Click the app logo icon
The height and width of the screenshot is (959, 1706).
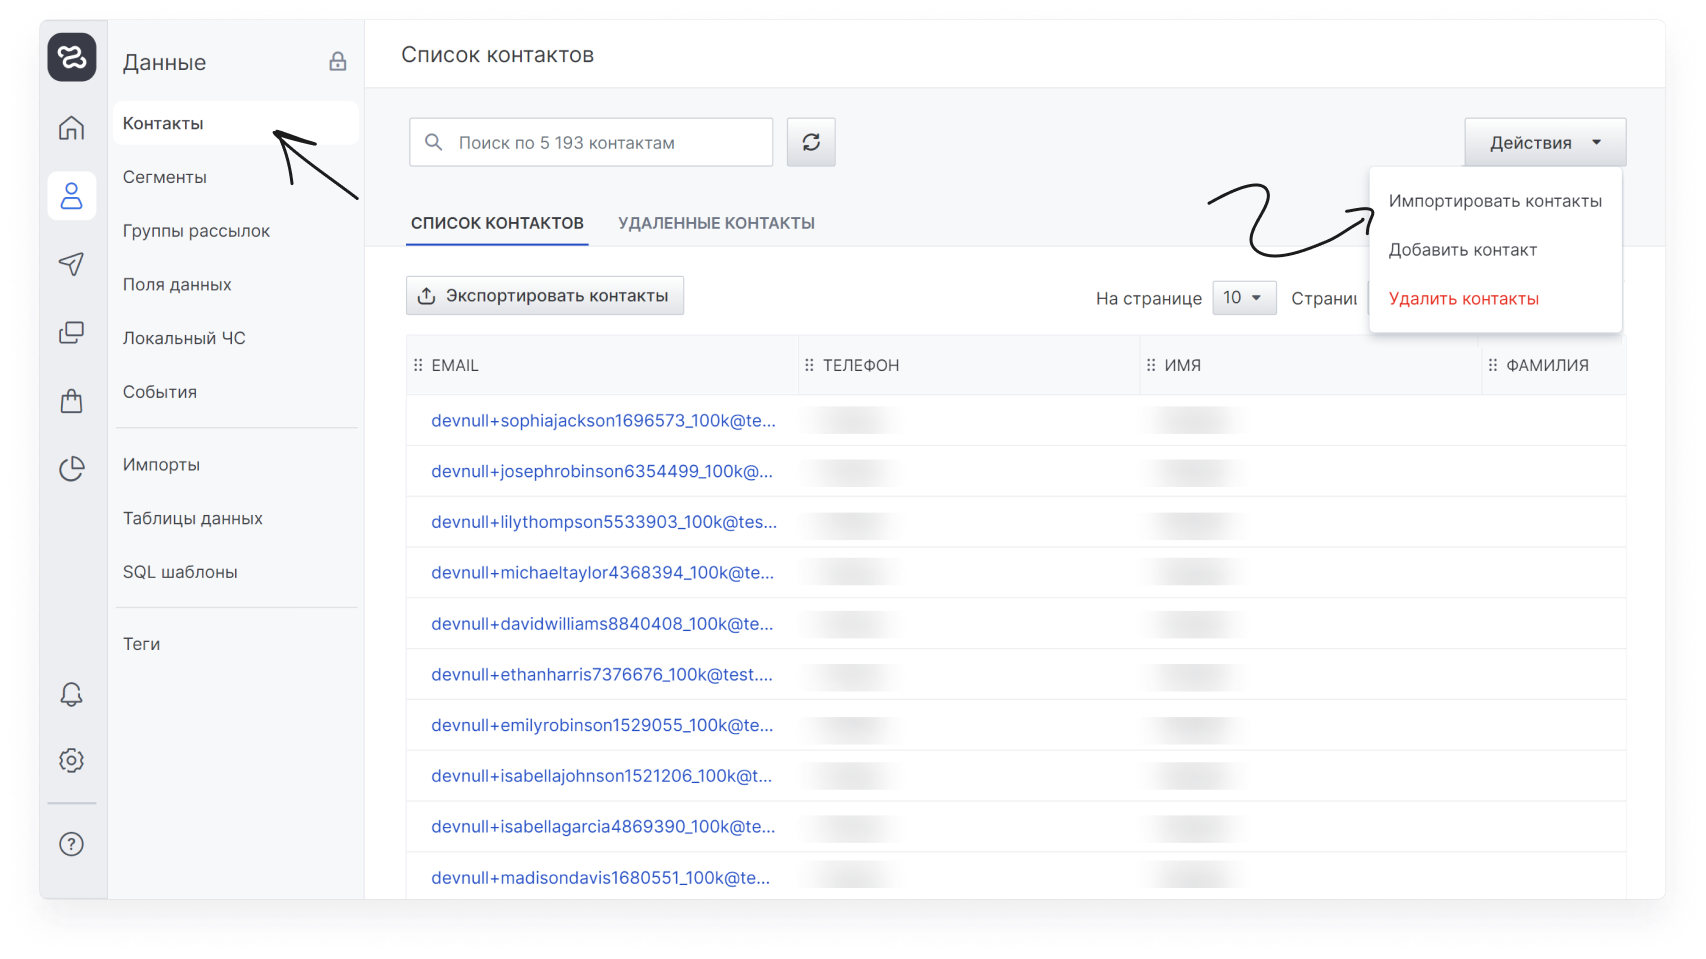coord(72,57)
